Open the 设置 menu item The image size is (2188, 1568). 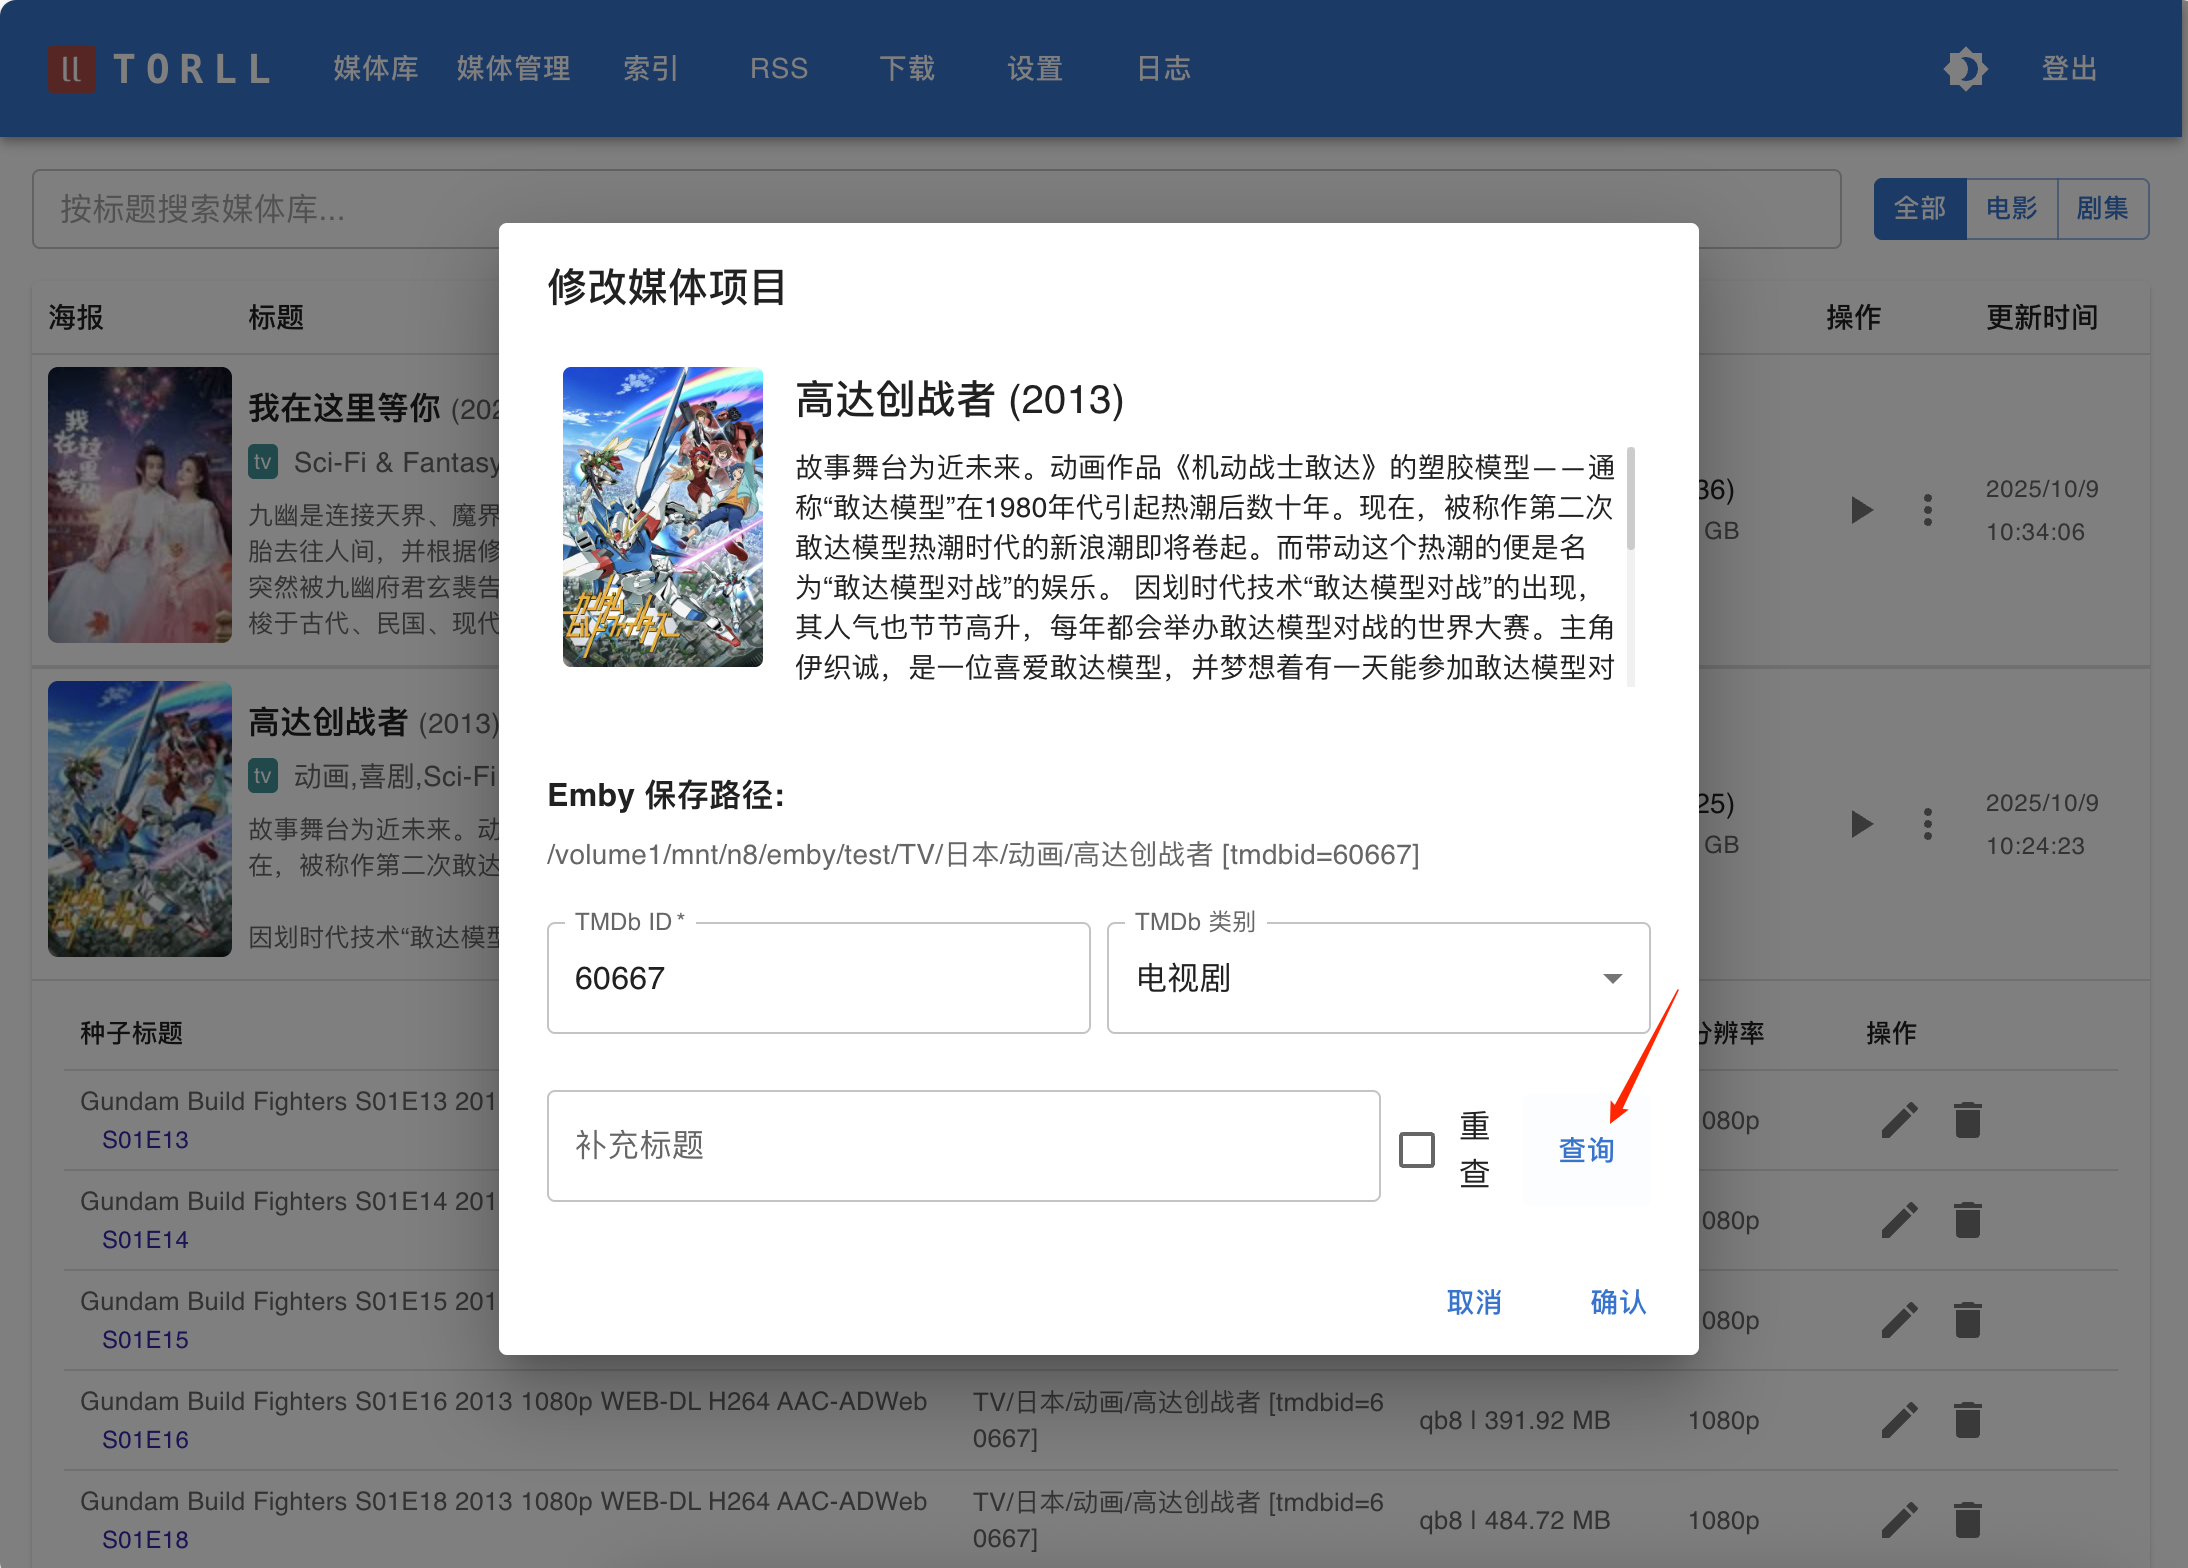[x=1035, y=68]
